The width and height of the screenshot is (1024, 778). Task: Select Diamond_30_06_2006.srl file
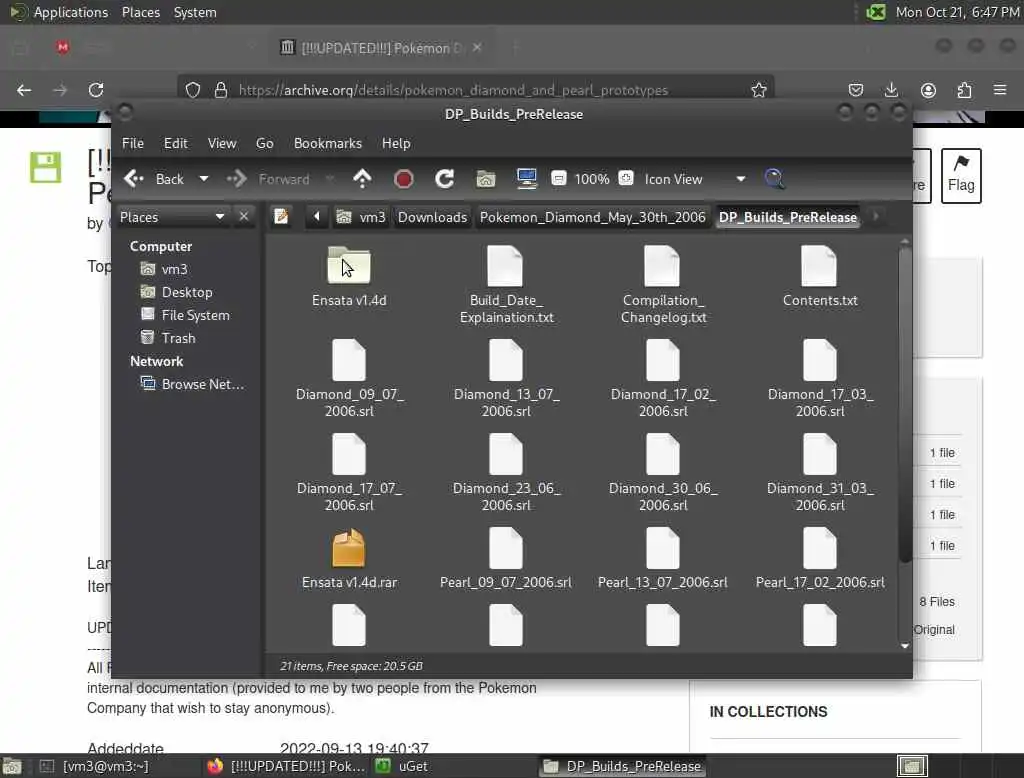coord(663,473)
